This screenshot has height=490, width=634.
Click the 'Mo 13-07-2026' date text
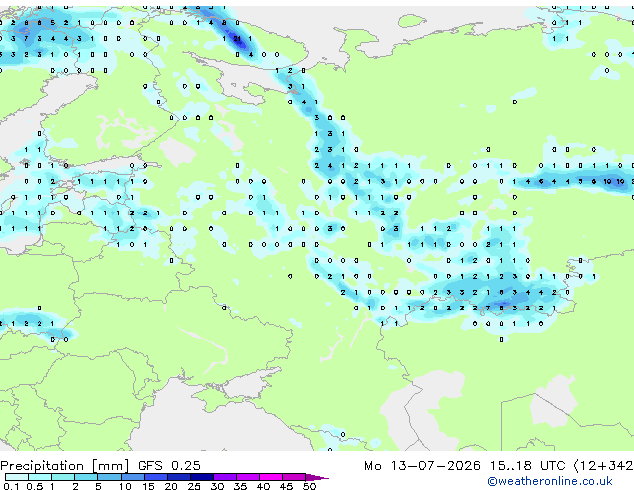pyautogui.click(x=422, y=465)
